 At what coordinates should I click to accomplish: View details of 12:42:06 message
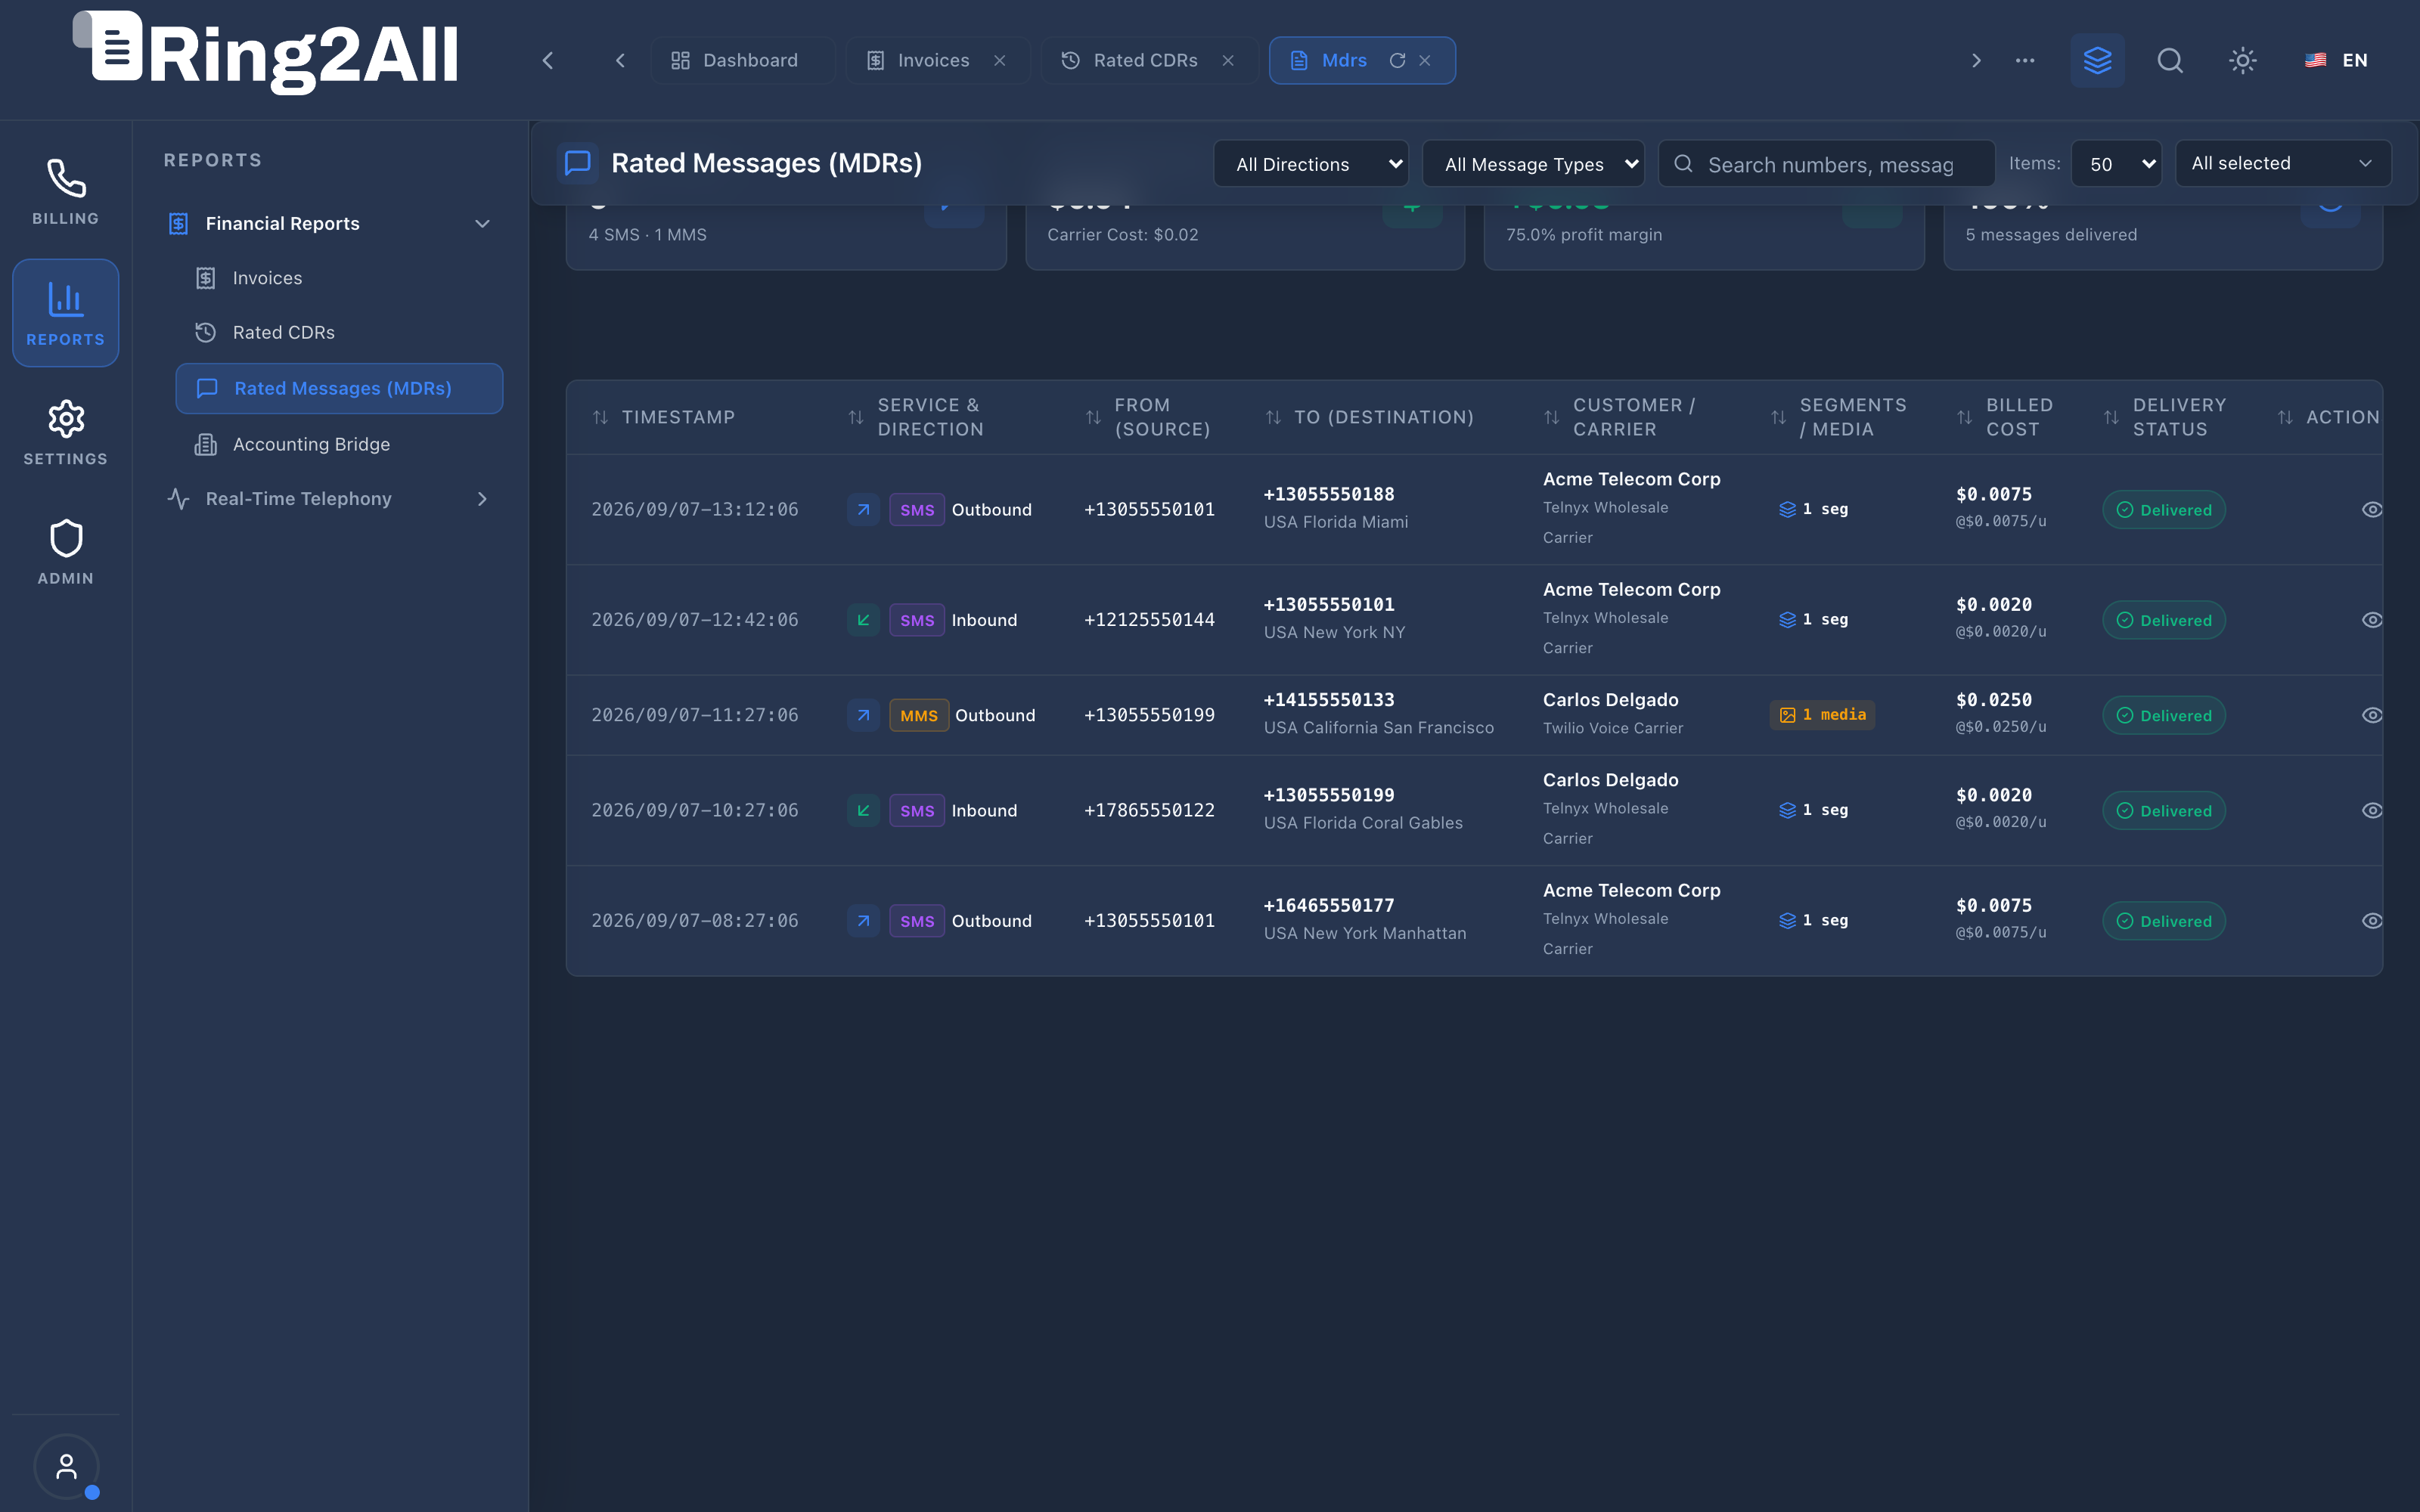pyautogui.click(x=2371, y=620)
